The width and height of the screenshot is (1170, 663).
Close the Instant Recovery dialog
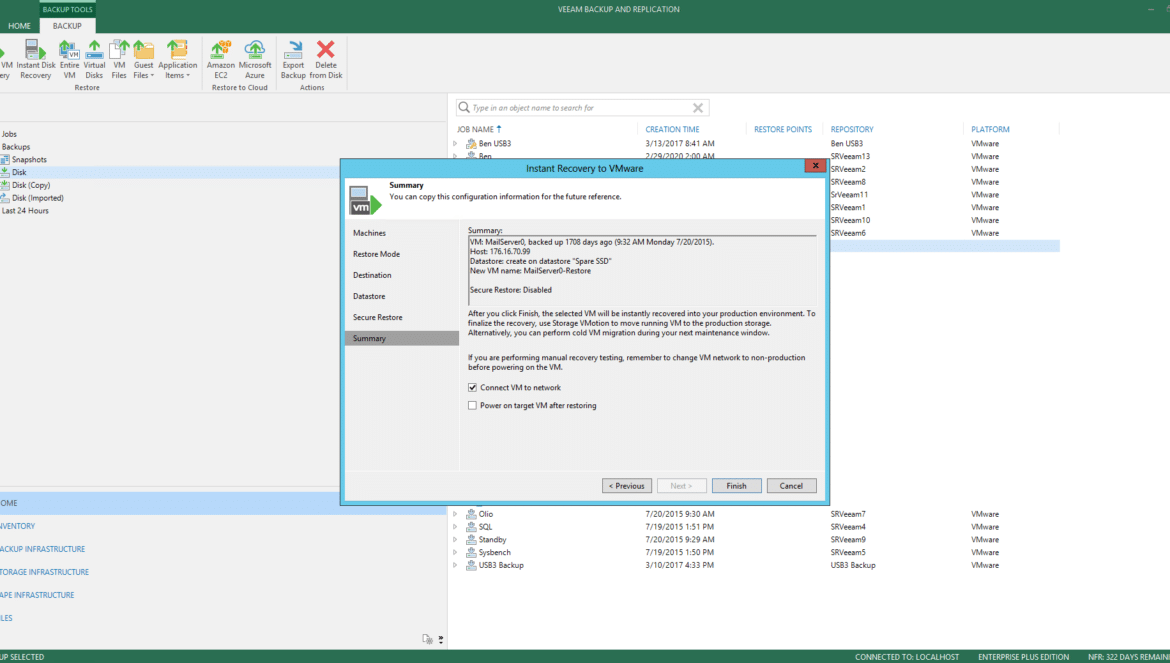point(815,166)
